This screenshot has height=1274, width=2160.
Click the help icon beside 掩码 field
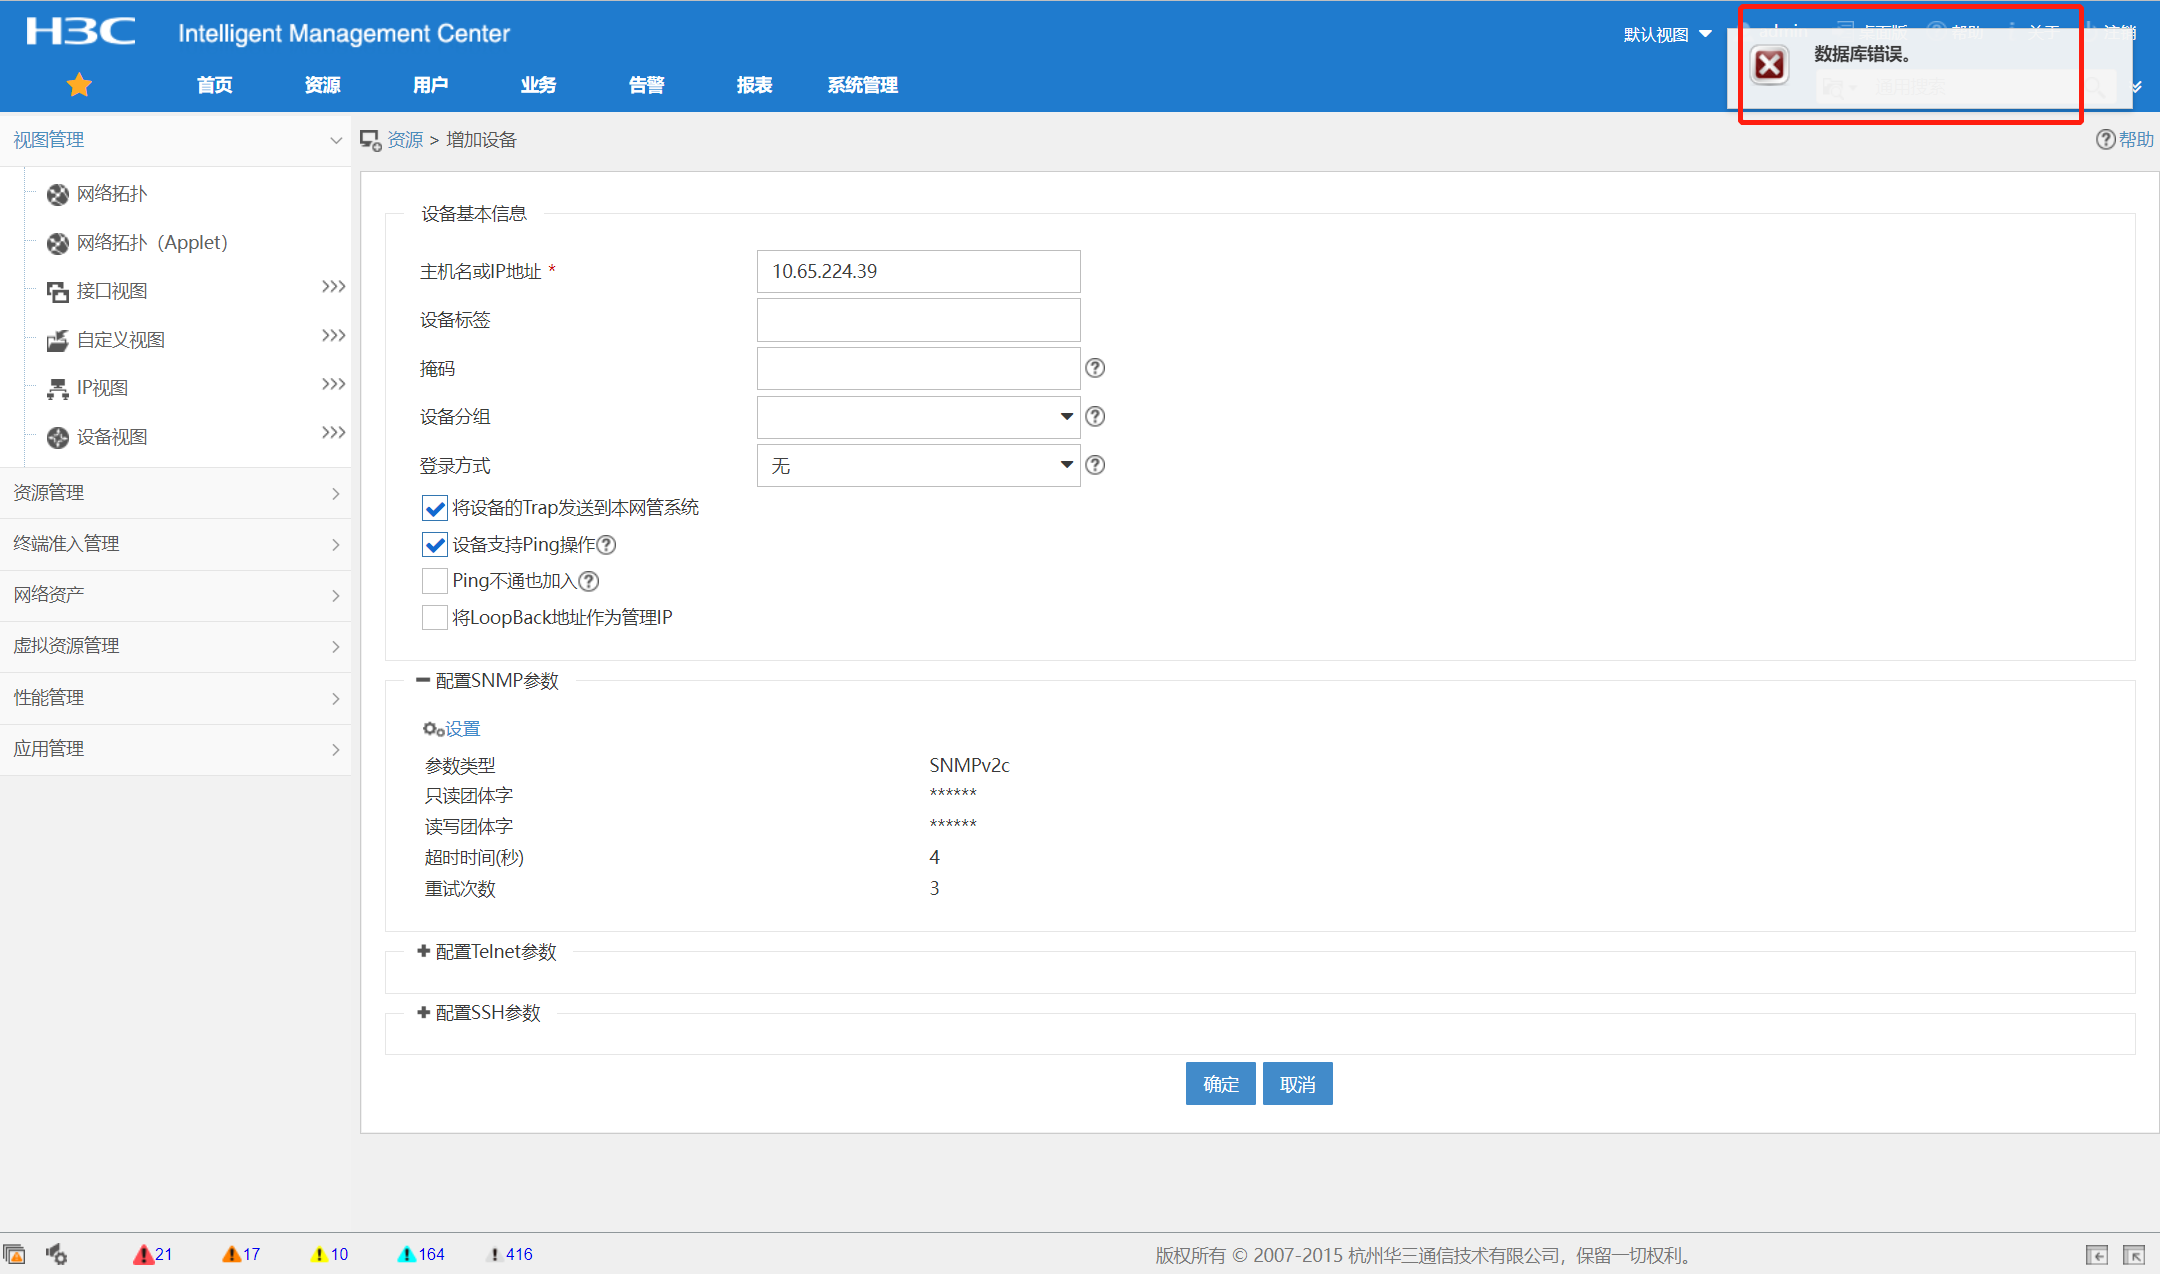pyautogui.click(x=1095, y=368)
